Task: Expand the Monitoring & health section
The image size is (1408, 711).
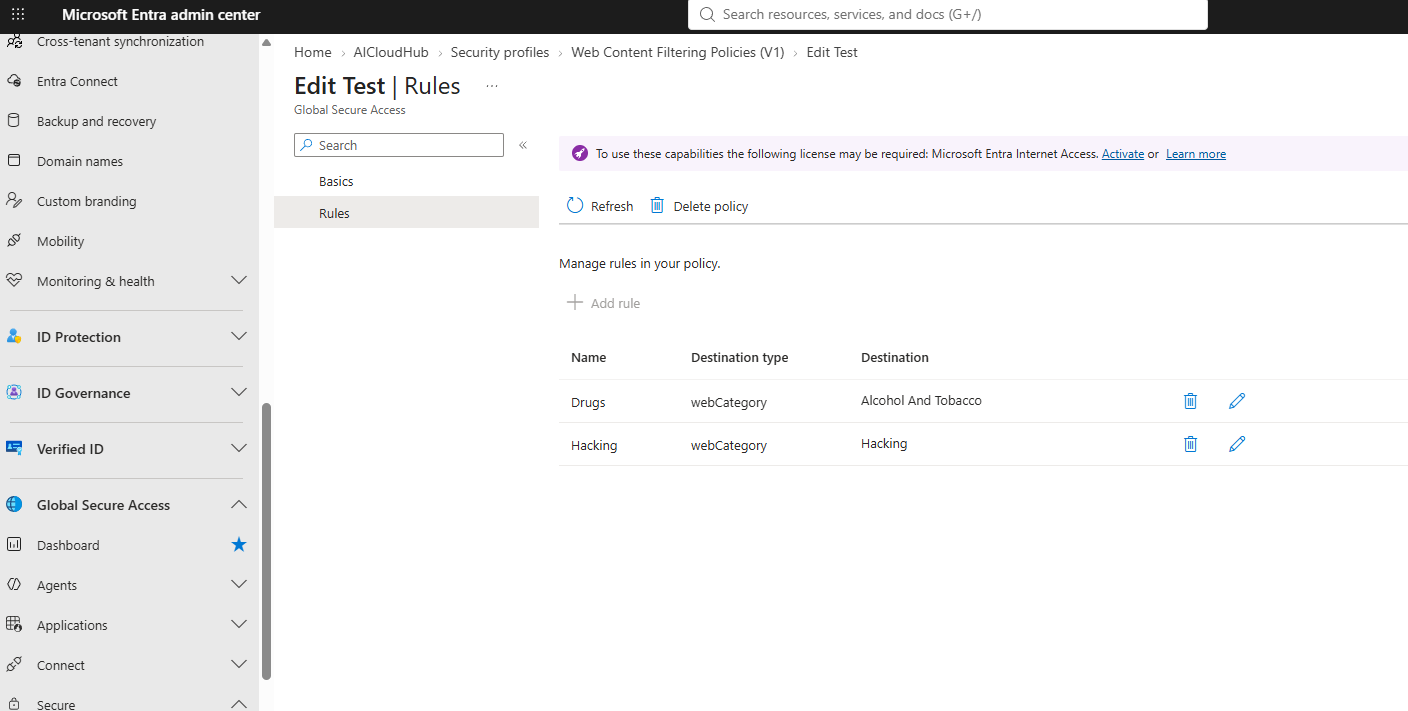Action: point(239,281)
